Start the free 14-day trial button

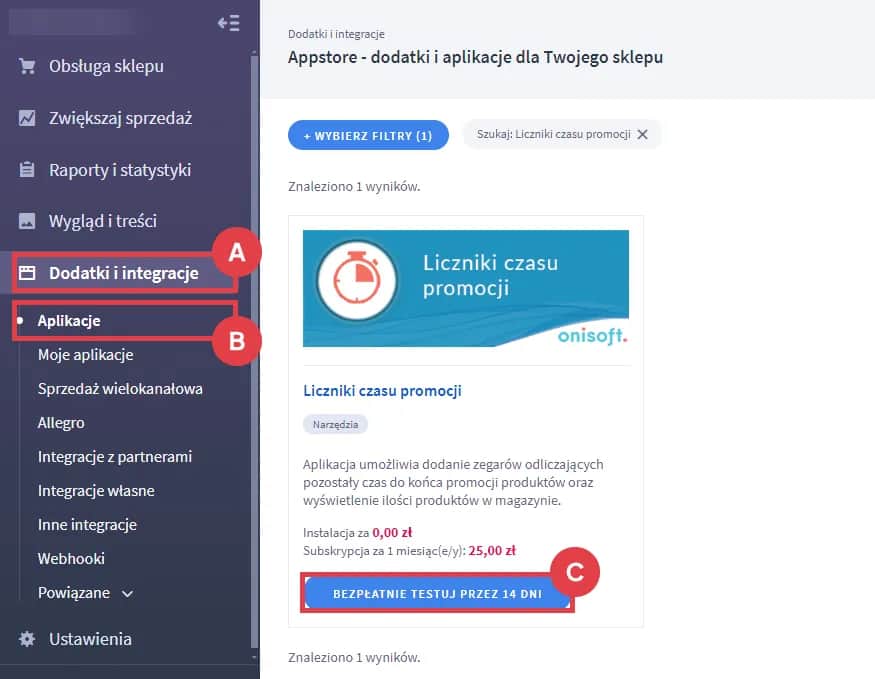coord(438,594)
